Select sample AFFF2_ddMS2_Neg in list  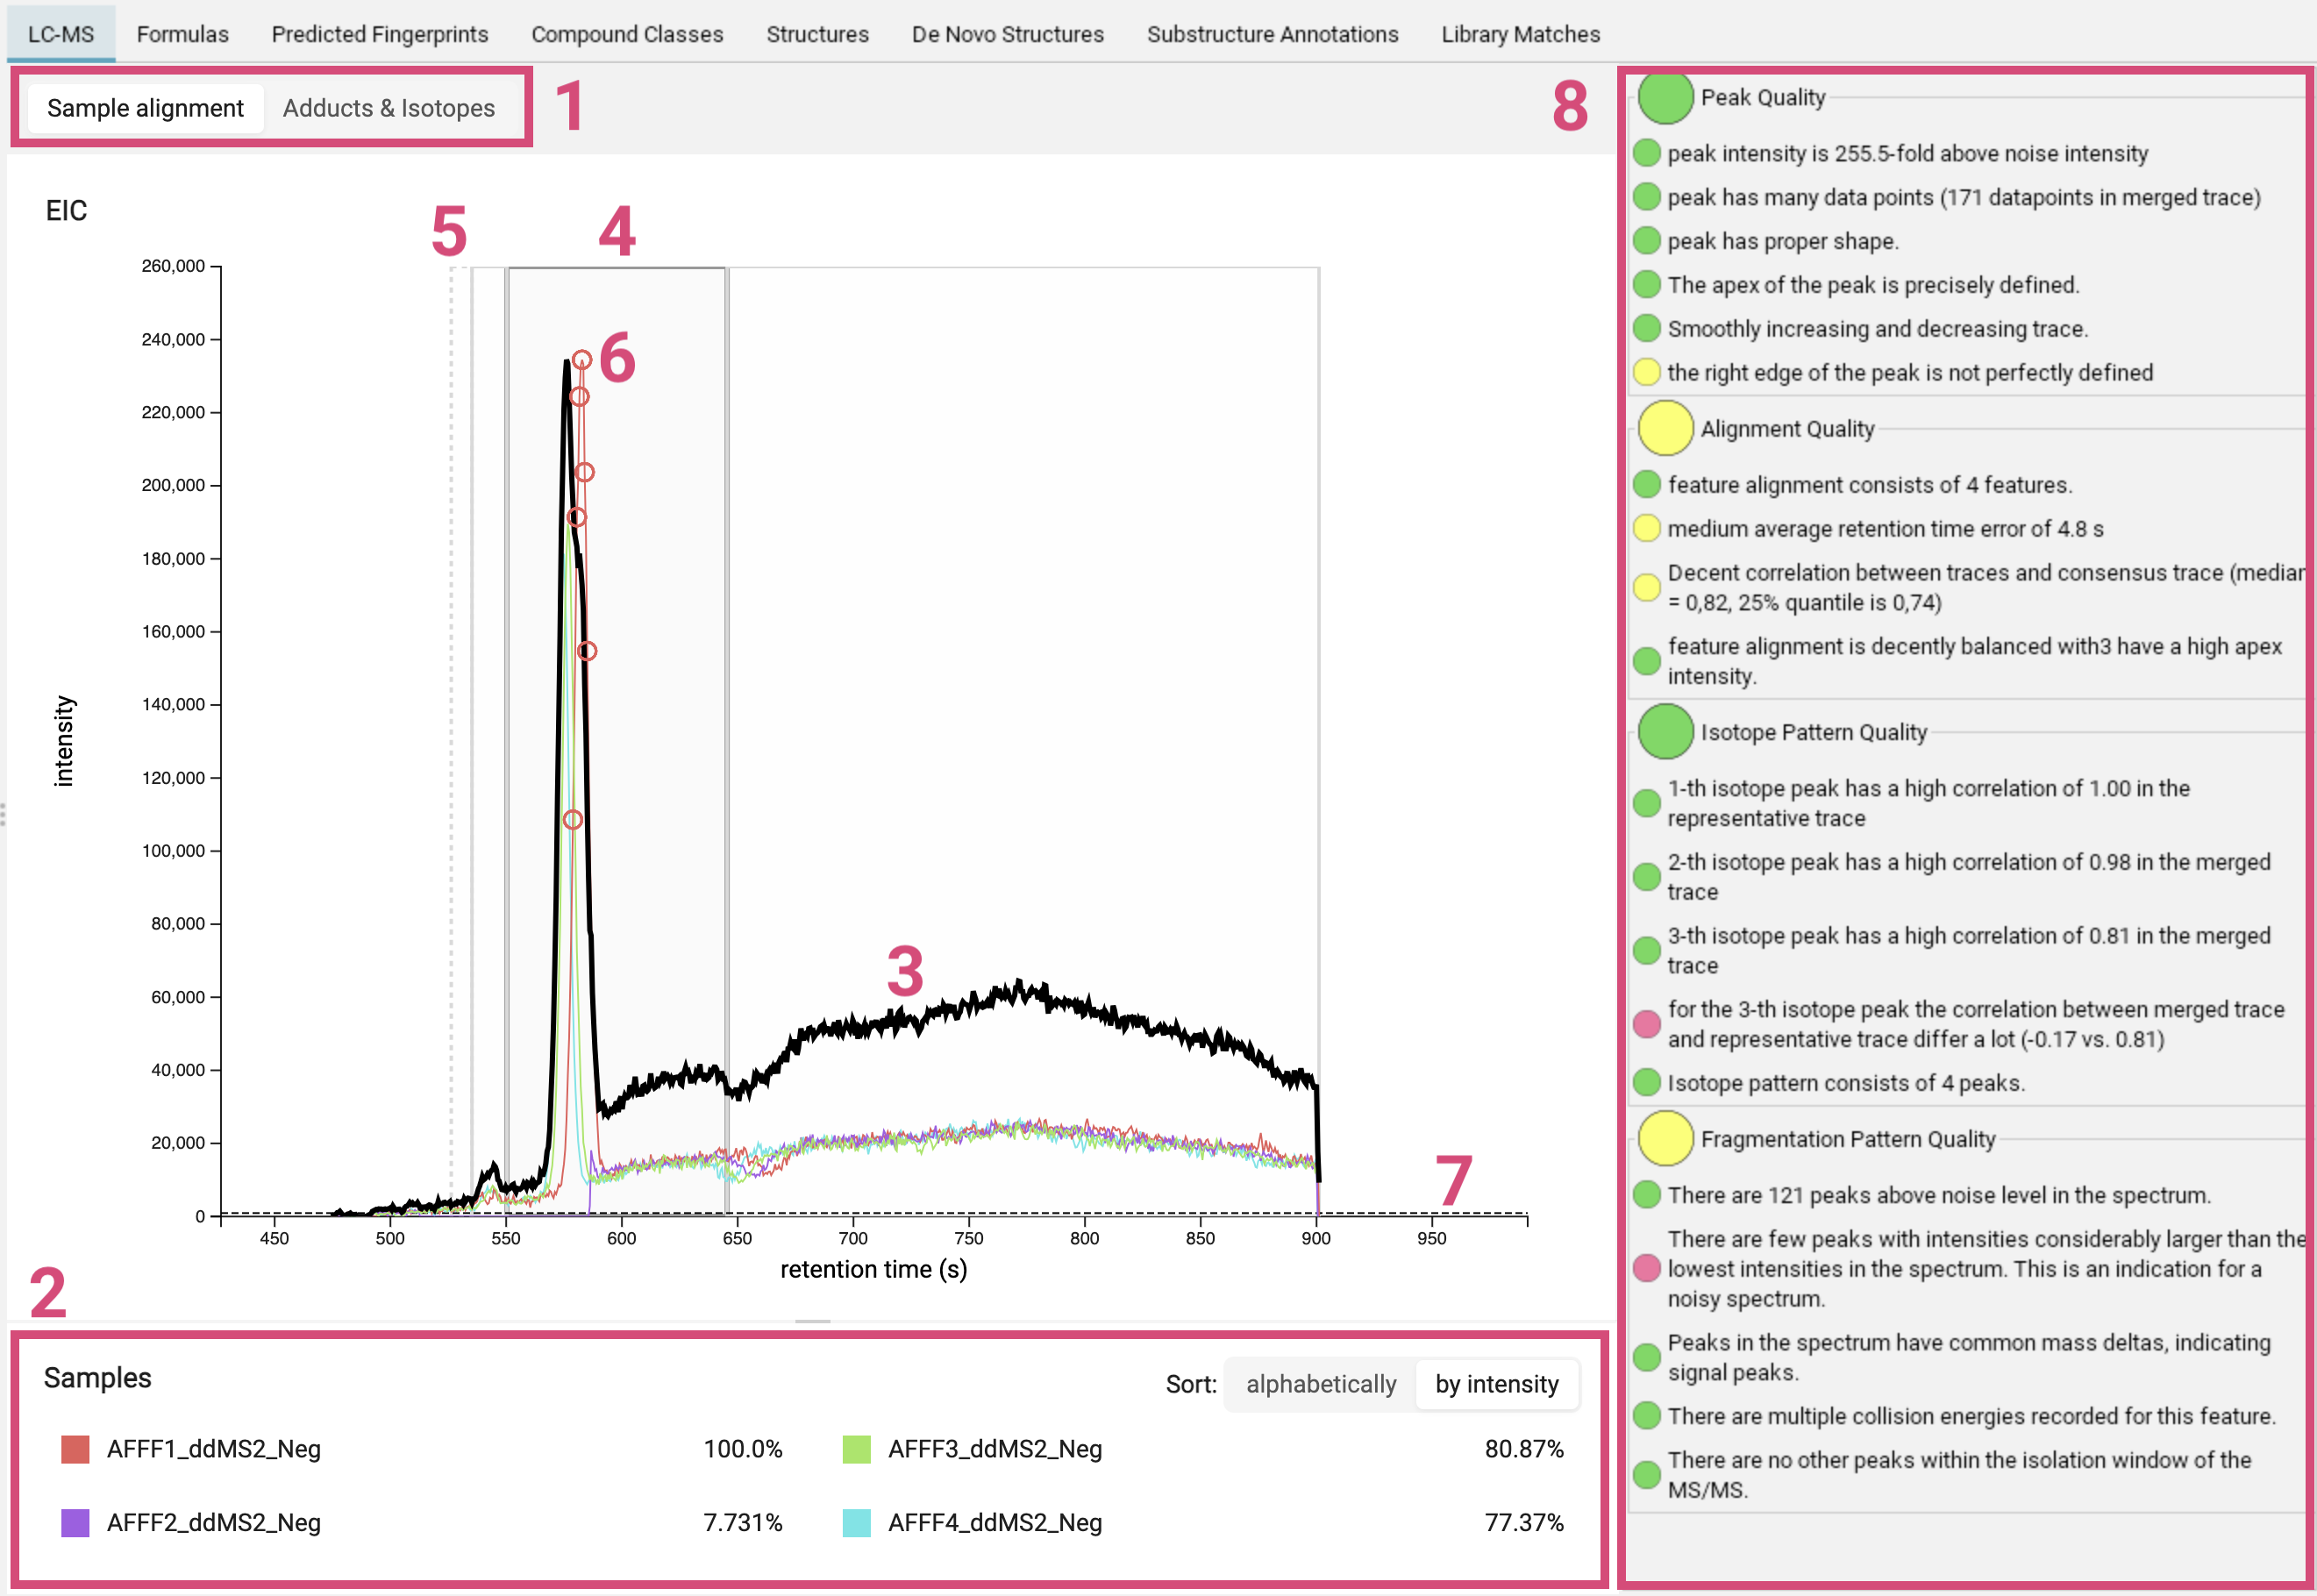(214, 1523)
